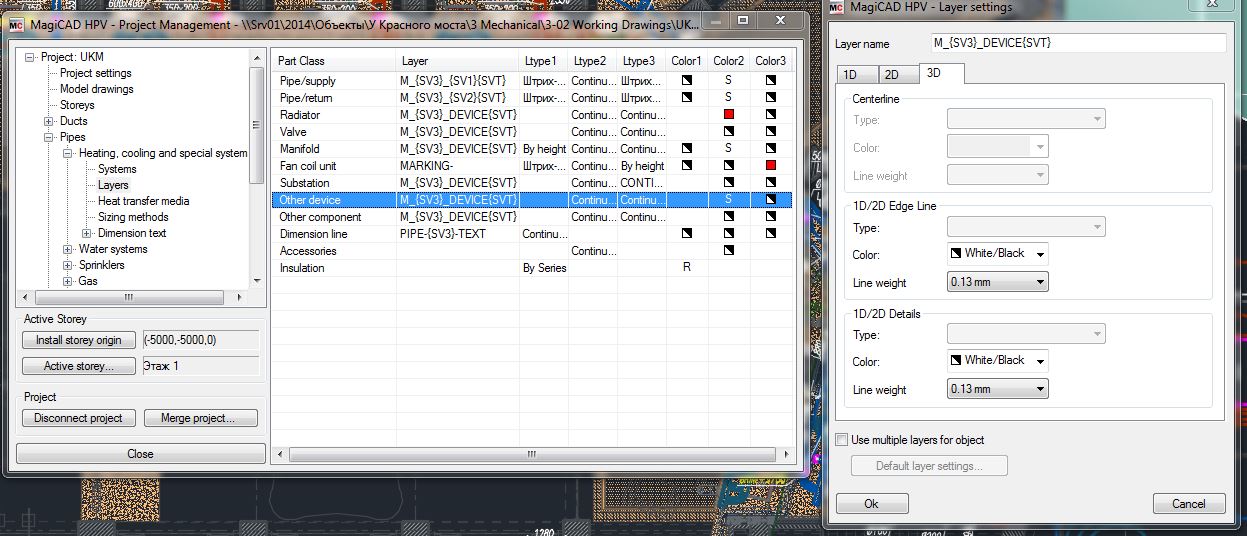Select Layers item in the tree
This screenshot has width=1247, height=536.
pos(113,185)
